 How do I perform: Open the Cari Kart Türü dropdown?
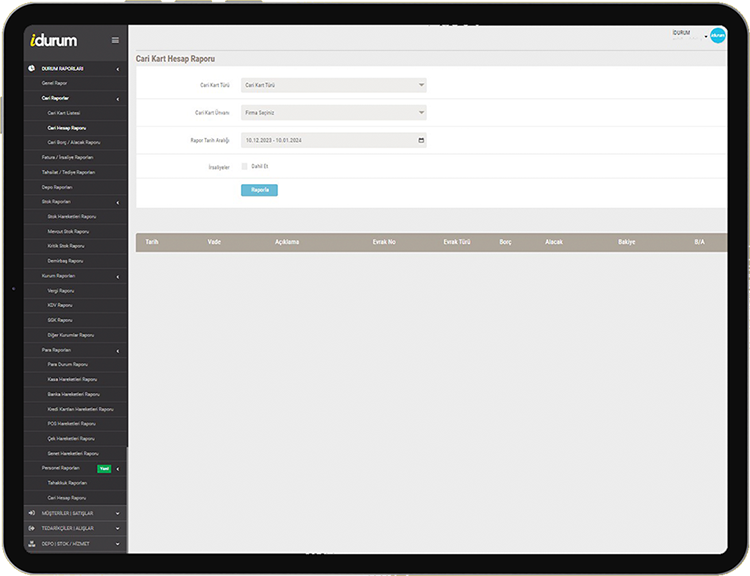point(333,85)
